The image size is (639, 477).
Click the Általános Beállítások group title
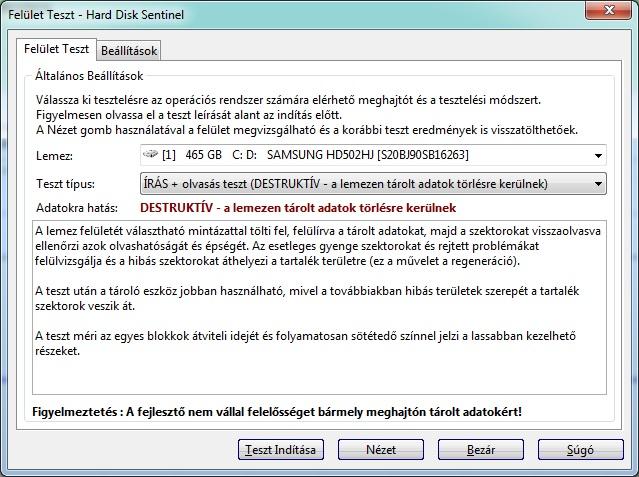click(x=89, y=76)
